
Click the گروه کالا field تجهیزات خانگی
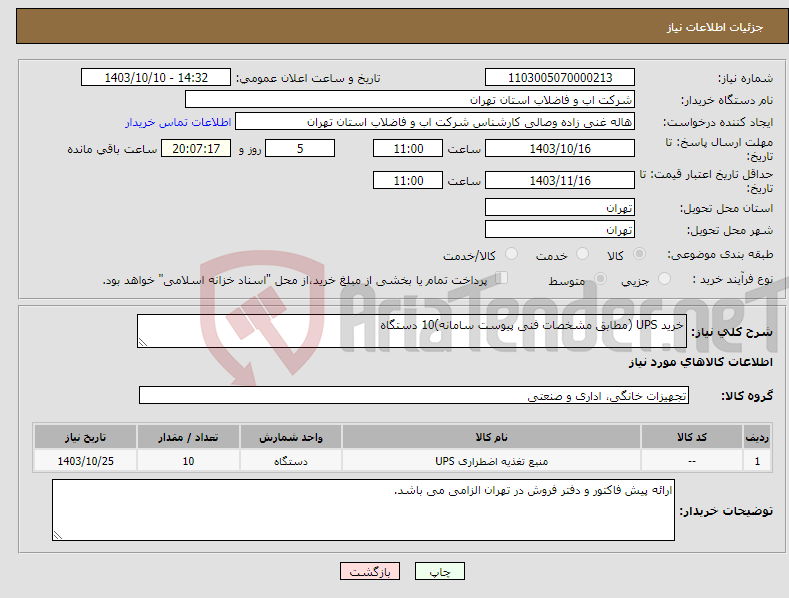(414, 396)
